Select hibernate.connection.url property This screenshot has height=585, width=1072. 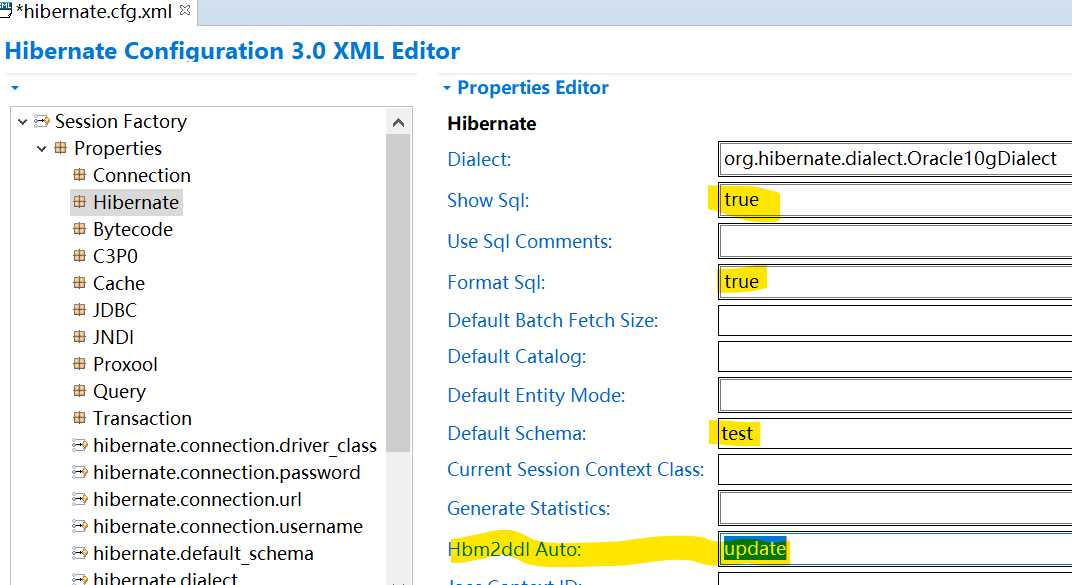[x=197, y=500]
